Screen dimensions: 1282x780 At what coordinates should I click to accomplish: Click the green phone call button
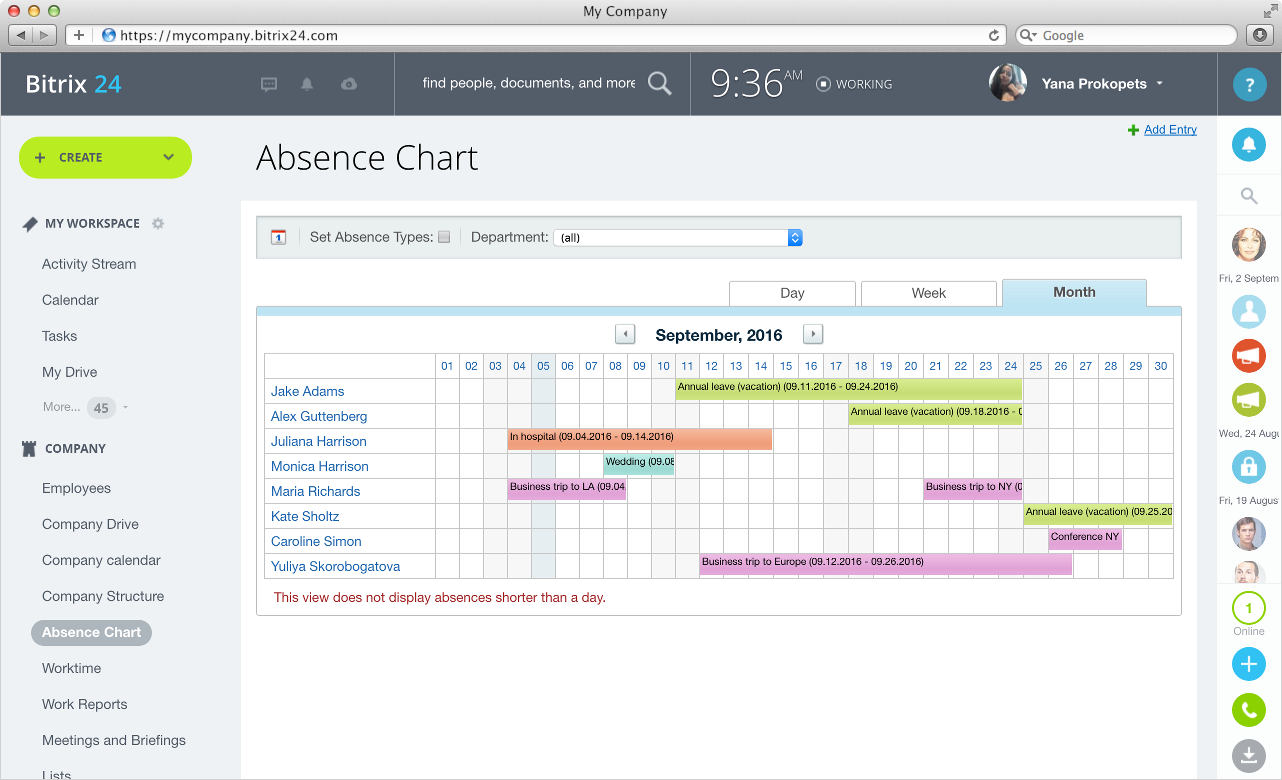pos(1248,710)
